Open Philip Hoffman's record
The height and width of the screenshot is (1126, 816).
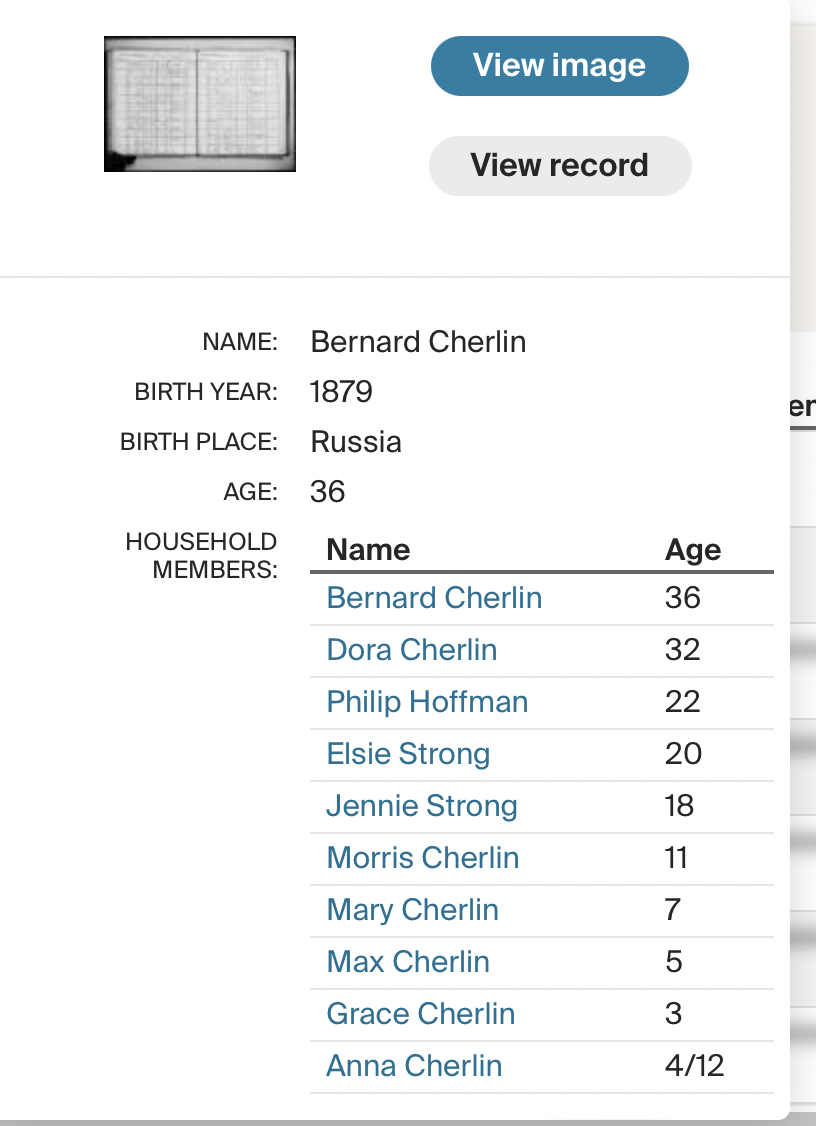(427, 701)
